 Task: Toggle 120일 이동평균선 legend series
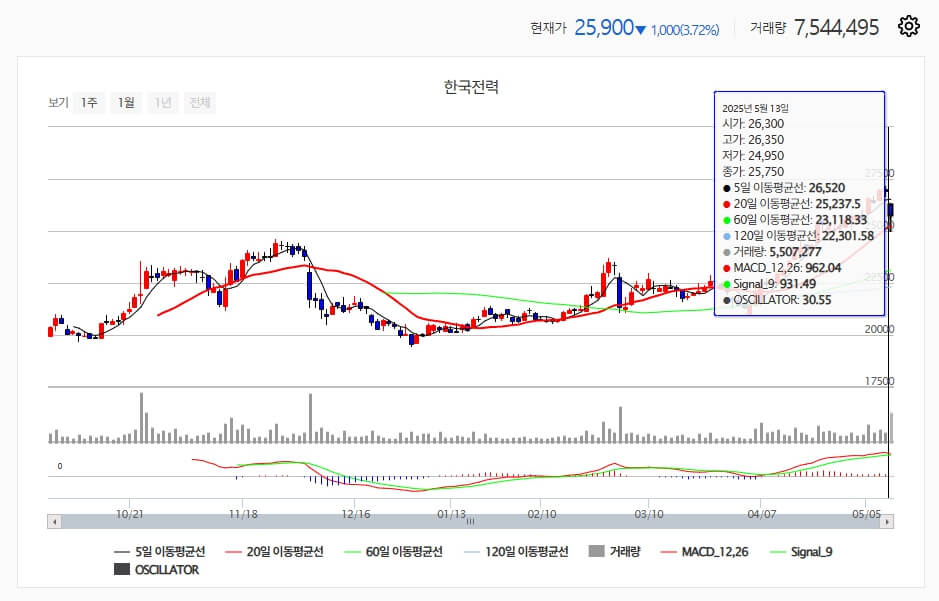[516, 551]
